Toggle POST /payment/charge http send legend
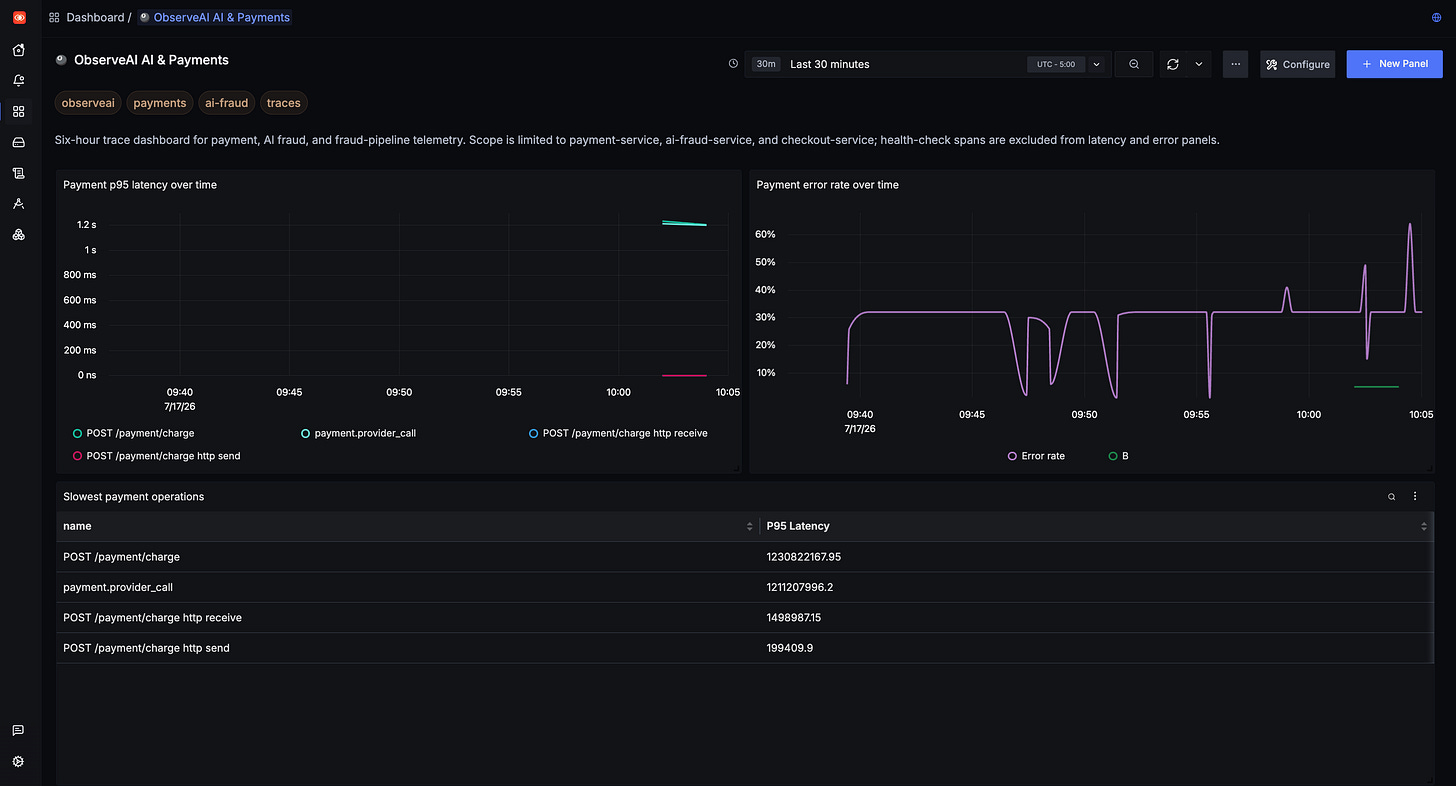The image size is (1456, 786). 157,456
